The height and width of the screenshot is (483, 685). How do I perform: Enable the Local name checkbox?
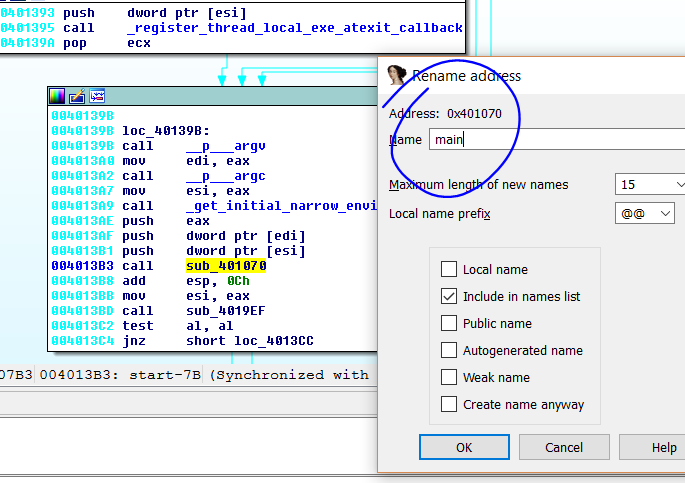pyautogui.click(x=449, y=269)
